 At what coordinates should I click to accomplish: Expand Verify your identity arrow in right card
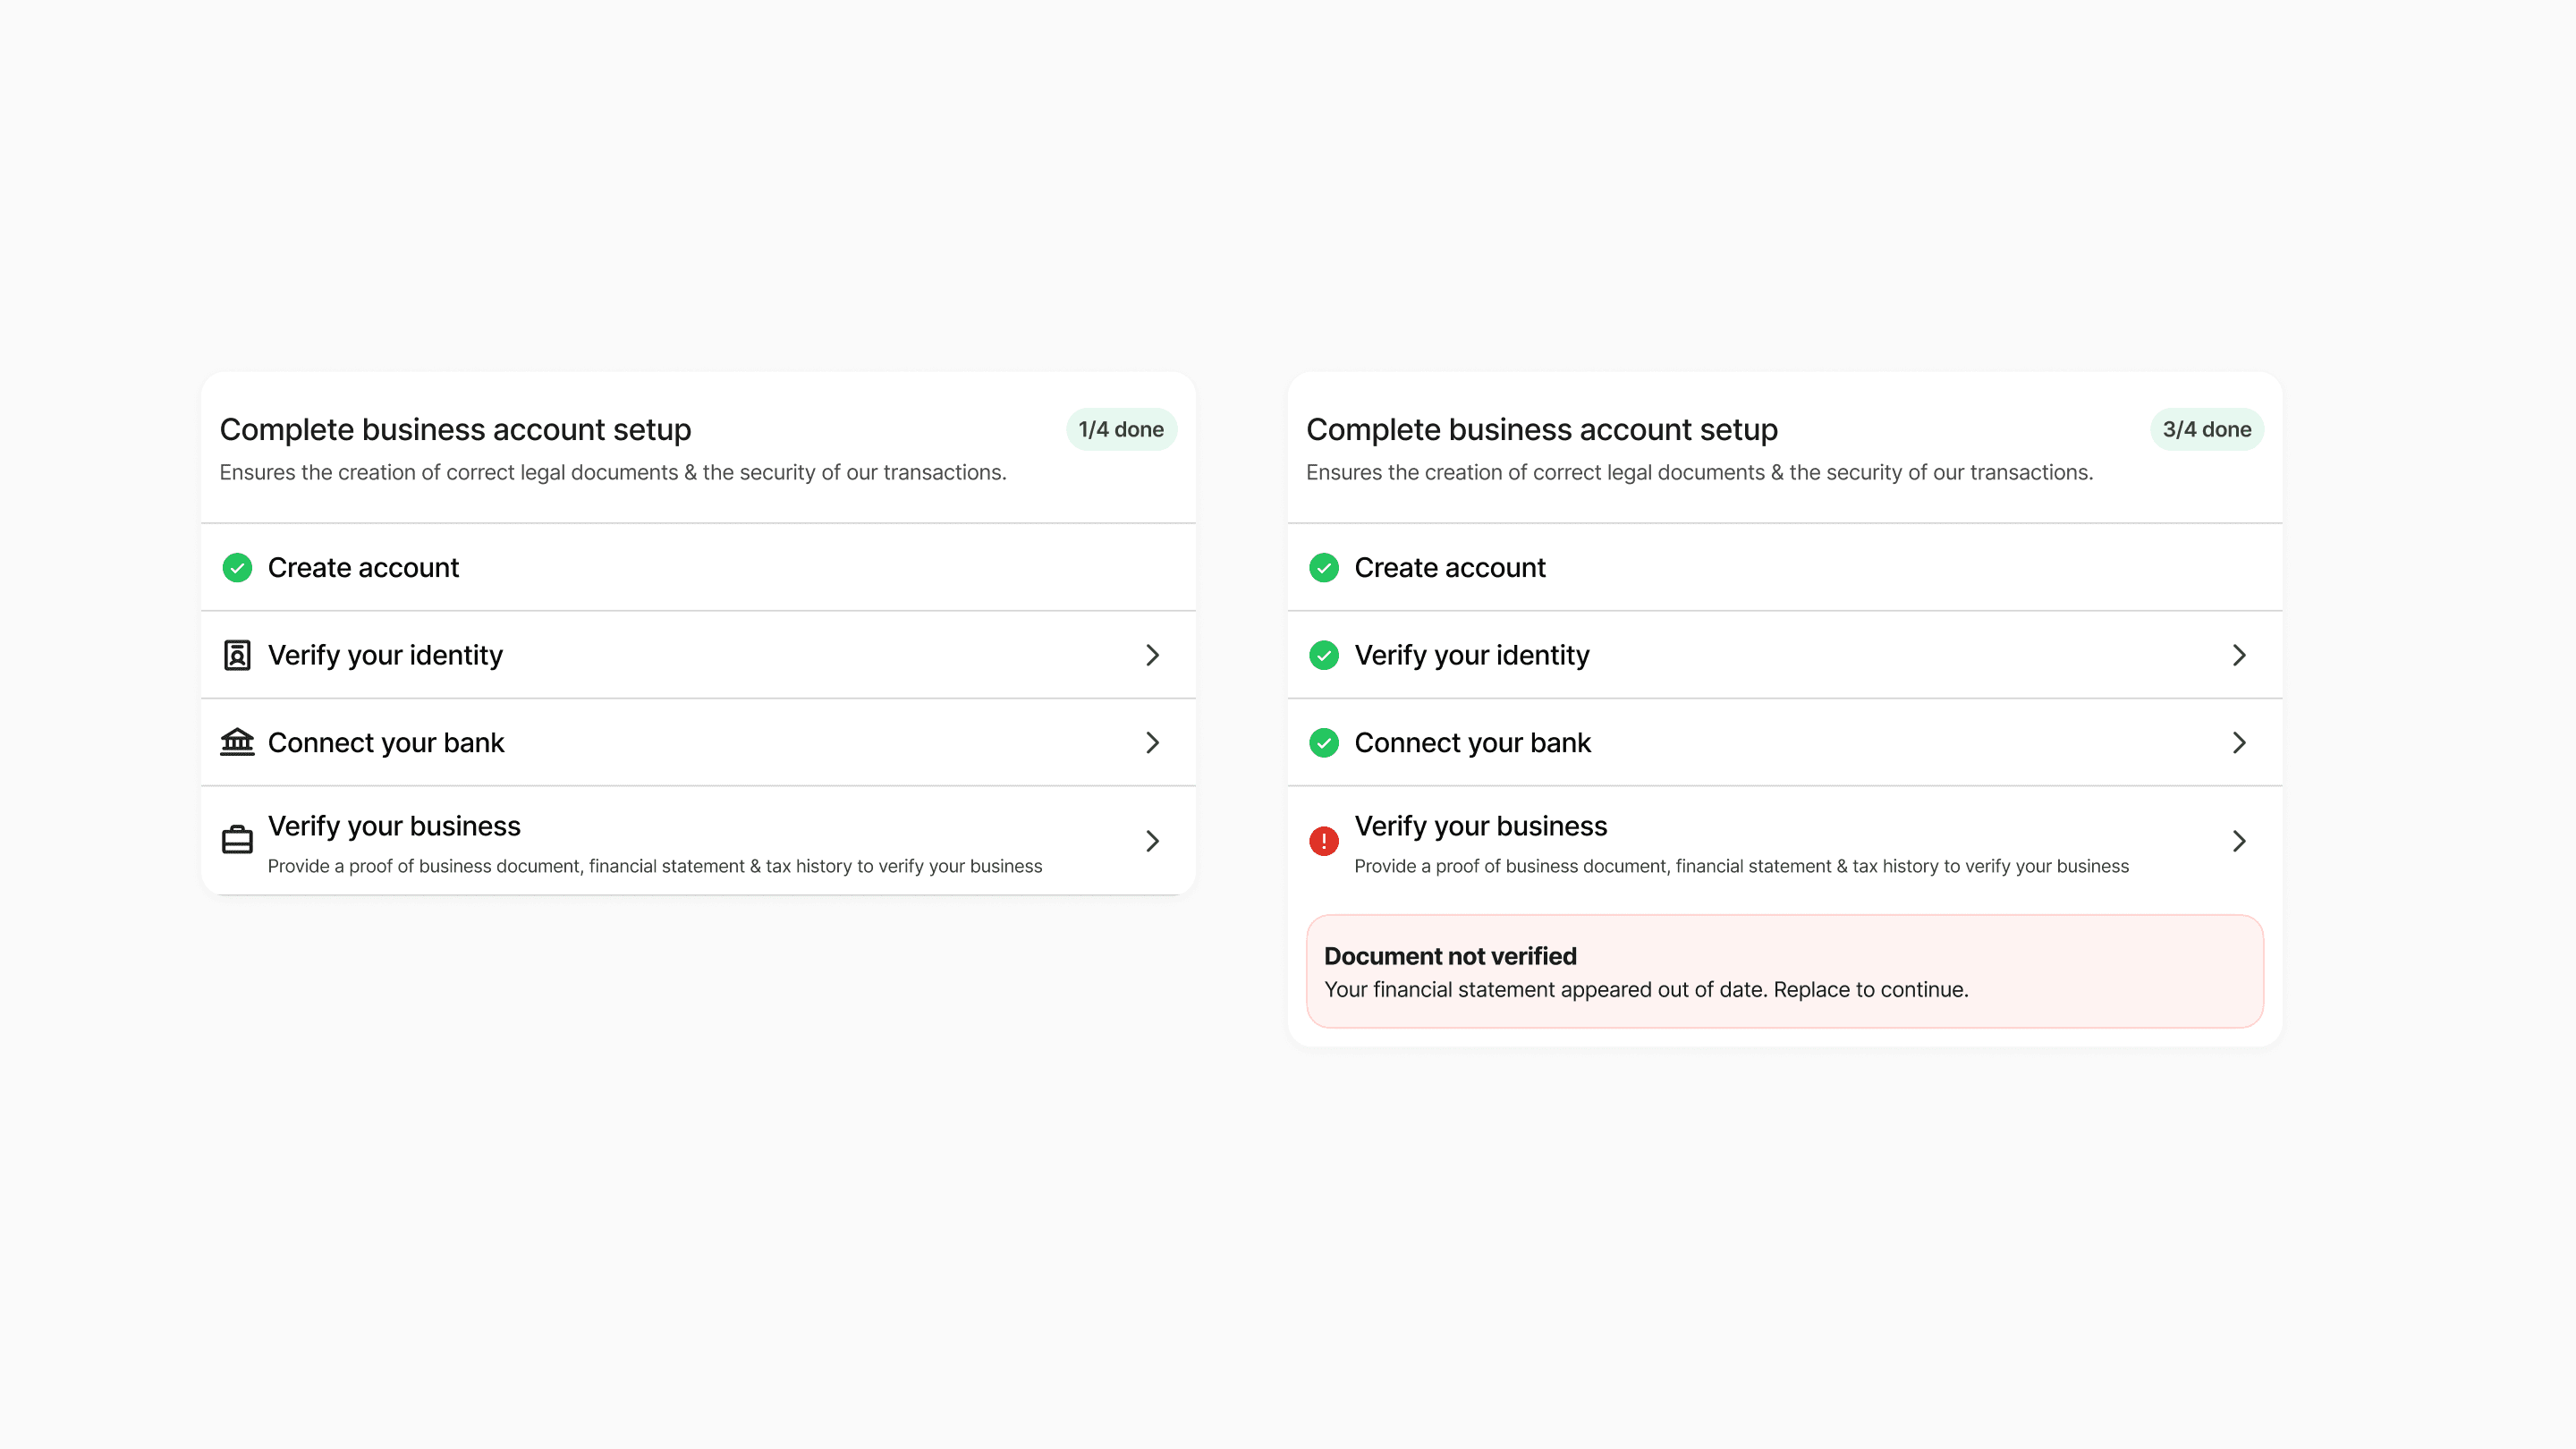(x=2239, y=655)
